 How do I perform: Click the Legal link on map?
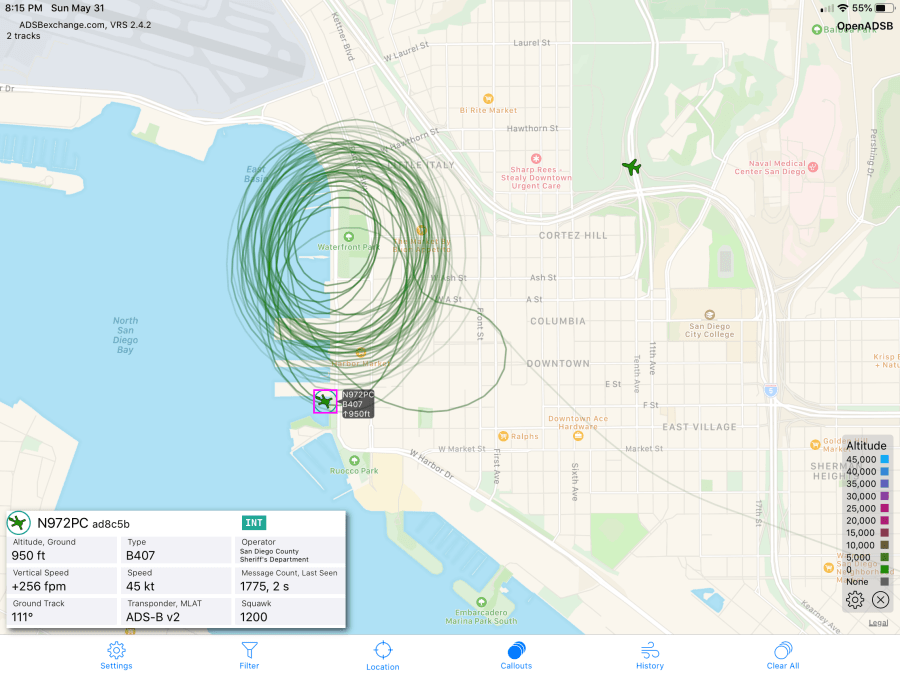878,623
